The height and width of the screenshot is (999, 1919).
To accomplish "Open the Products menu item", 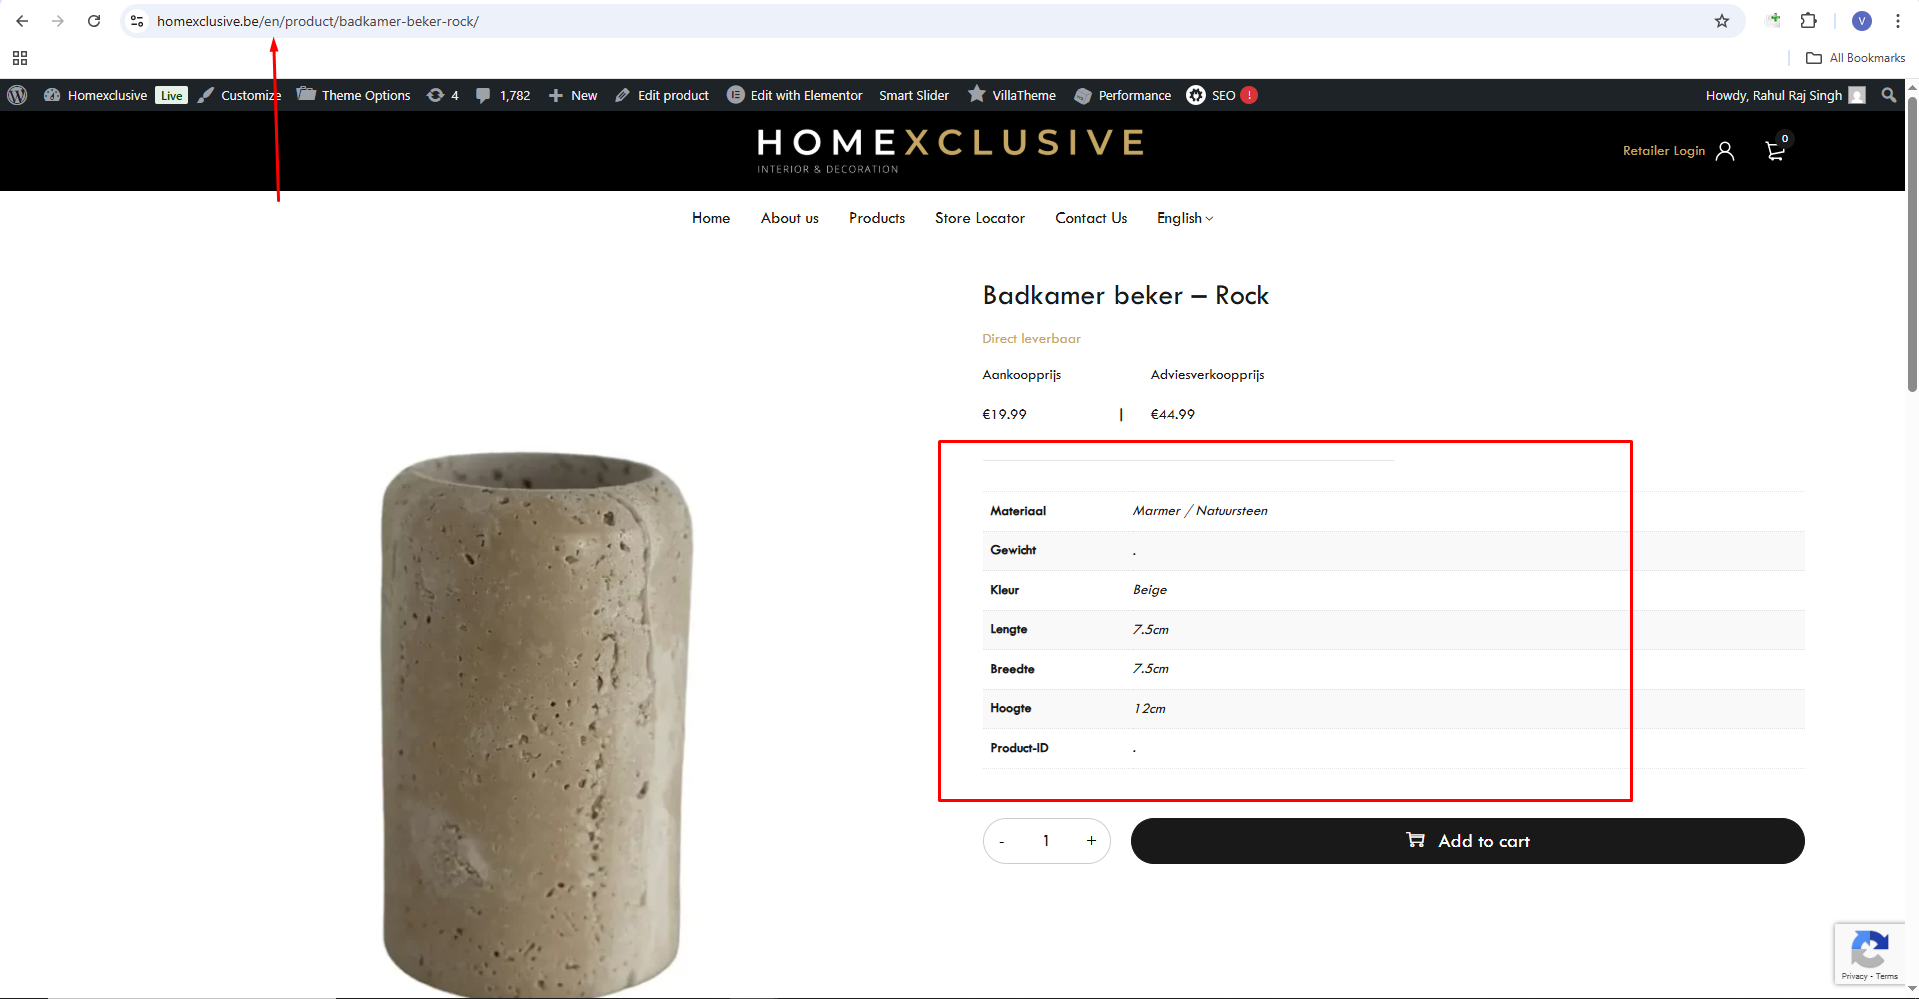I will pyautogui.click(x=877, y=218).
